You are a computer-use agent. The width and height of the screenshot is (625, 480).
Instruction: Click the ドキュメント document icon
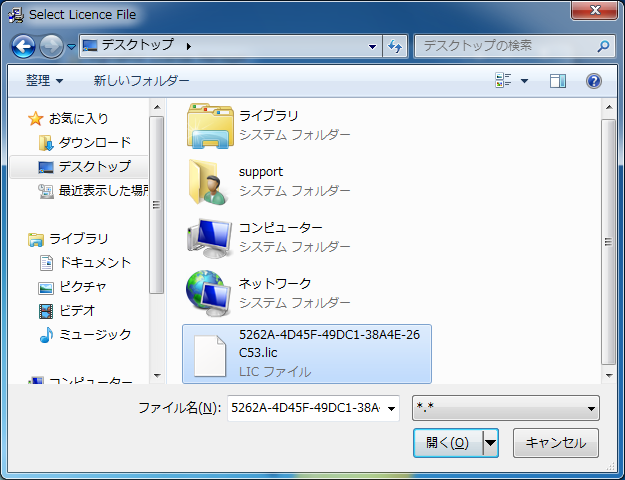coord(46,263)
